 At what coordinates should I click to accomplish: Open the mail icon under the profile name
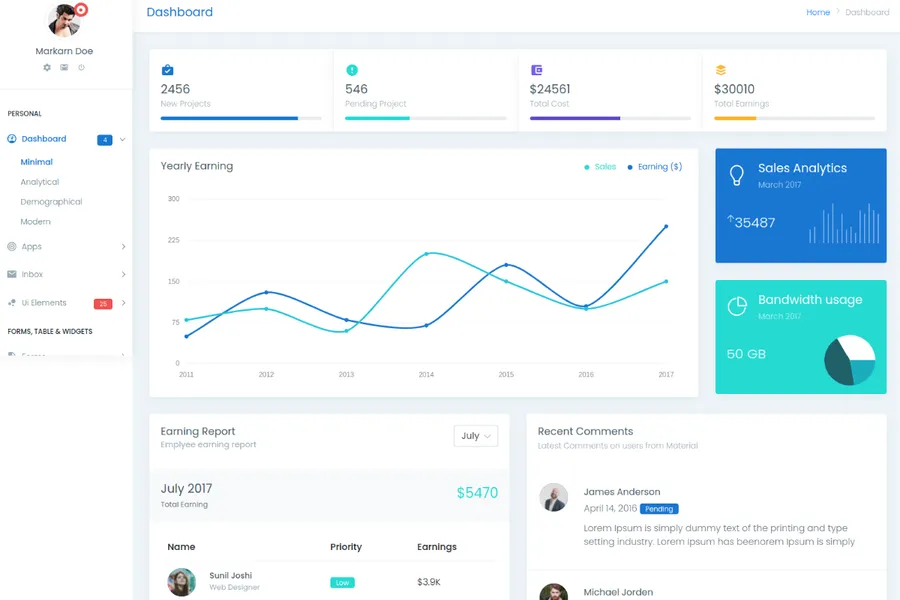(x=64, y=68)
